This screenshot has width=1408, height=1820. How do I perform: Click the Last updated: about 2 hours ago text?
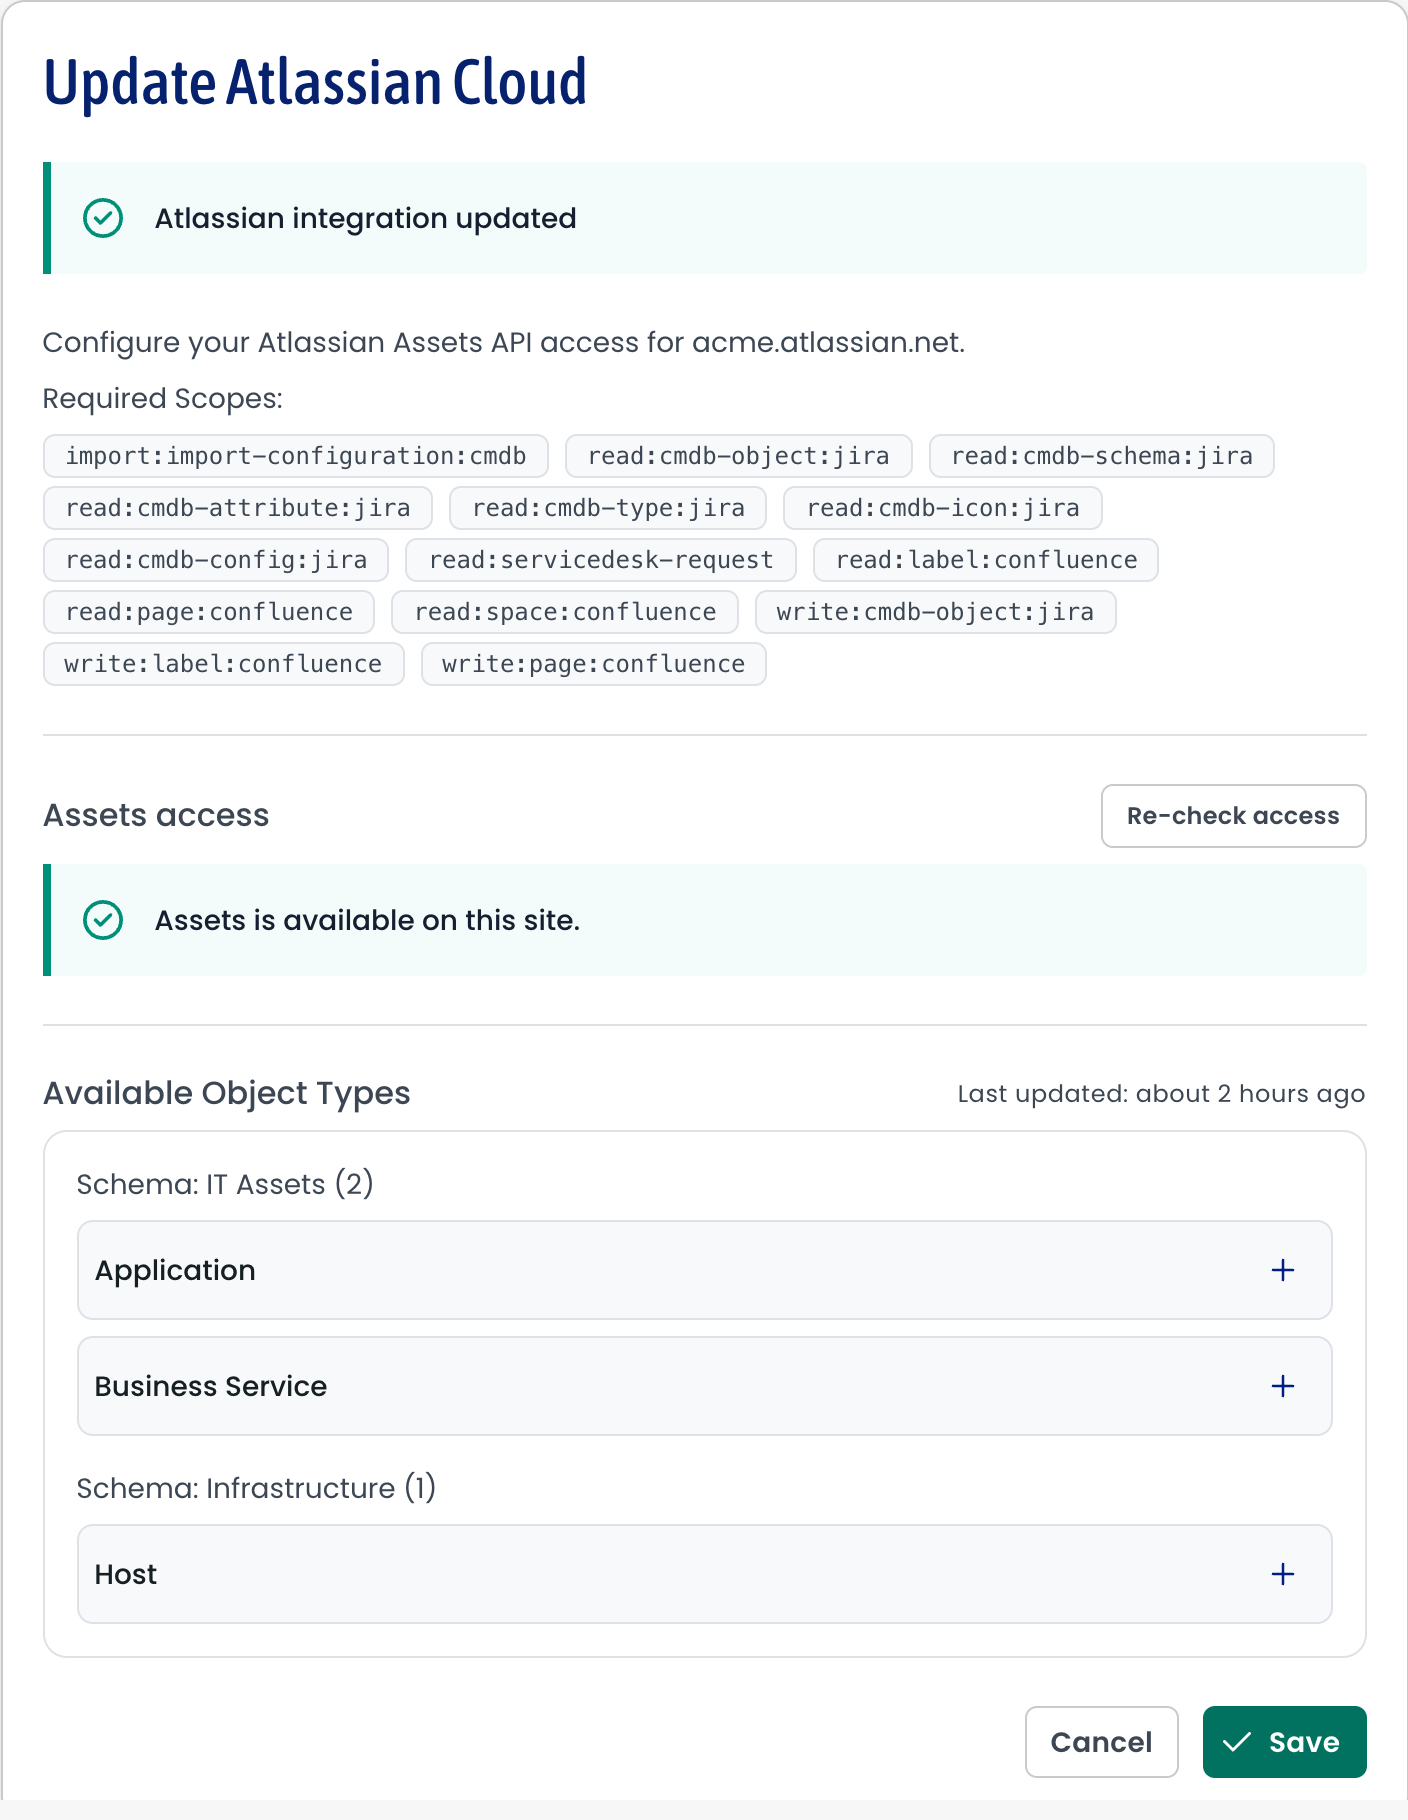pyautogui.click(x=1161, y=1094)
